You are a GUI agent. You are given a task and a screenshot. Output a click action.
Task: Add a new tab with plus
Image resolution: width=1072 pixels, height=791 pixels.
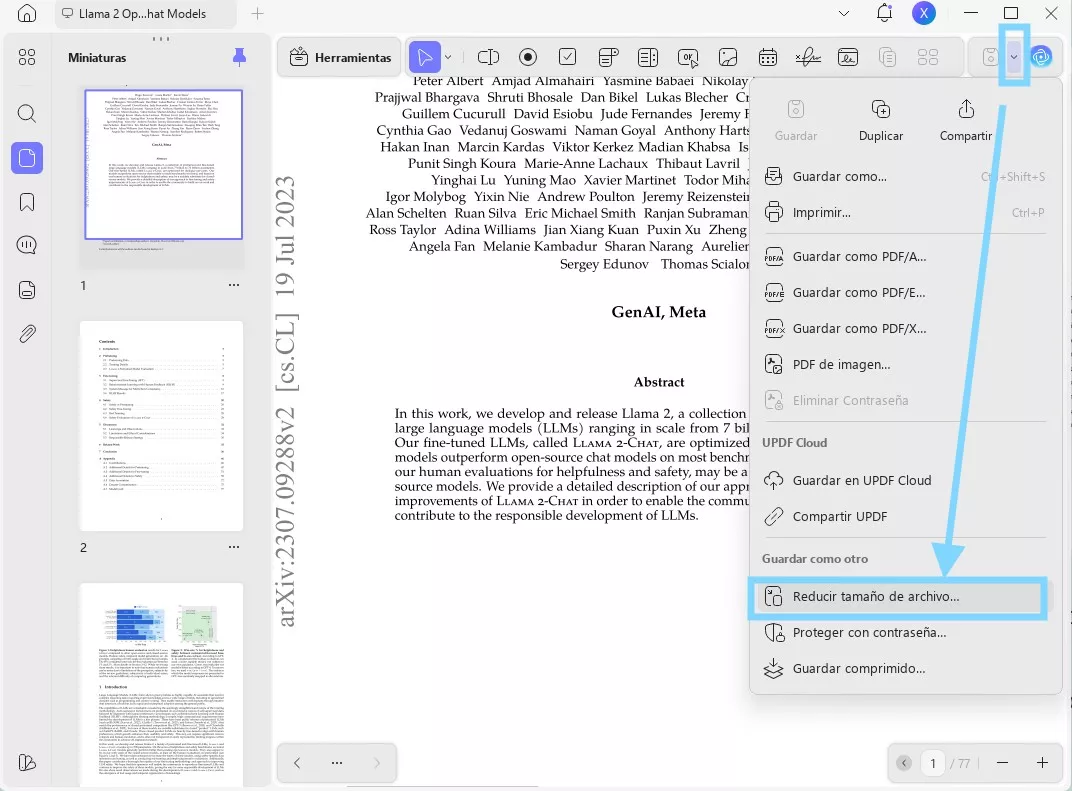[257, 14]
